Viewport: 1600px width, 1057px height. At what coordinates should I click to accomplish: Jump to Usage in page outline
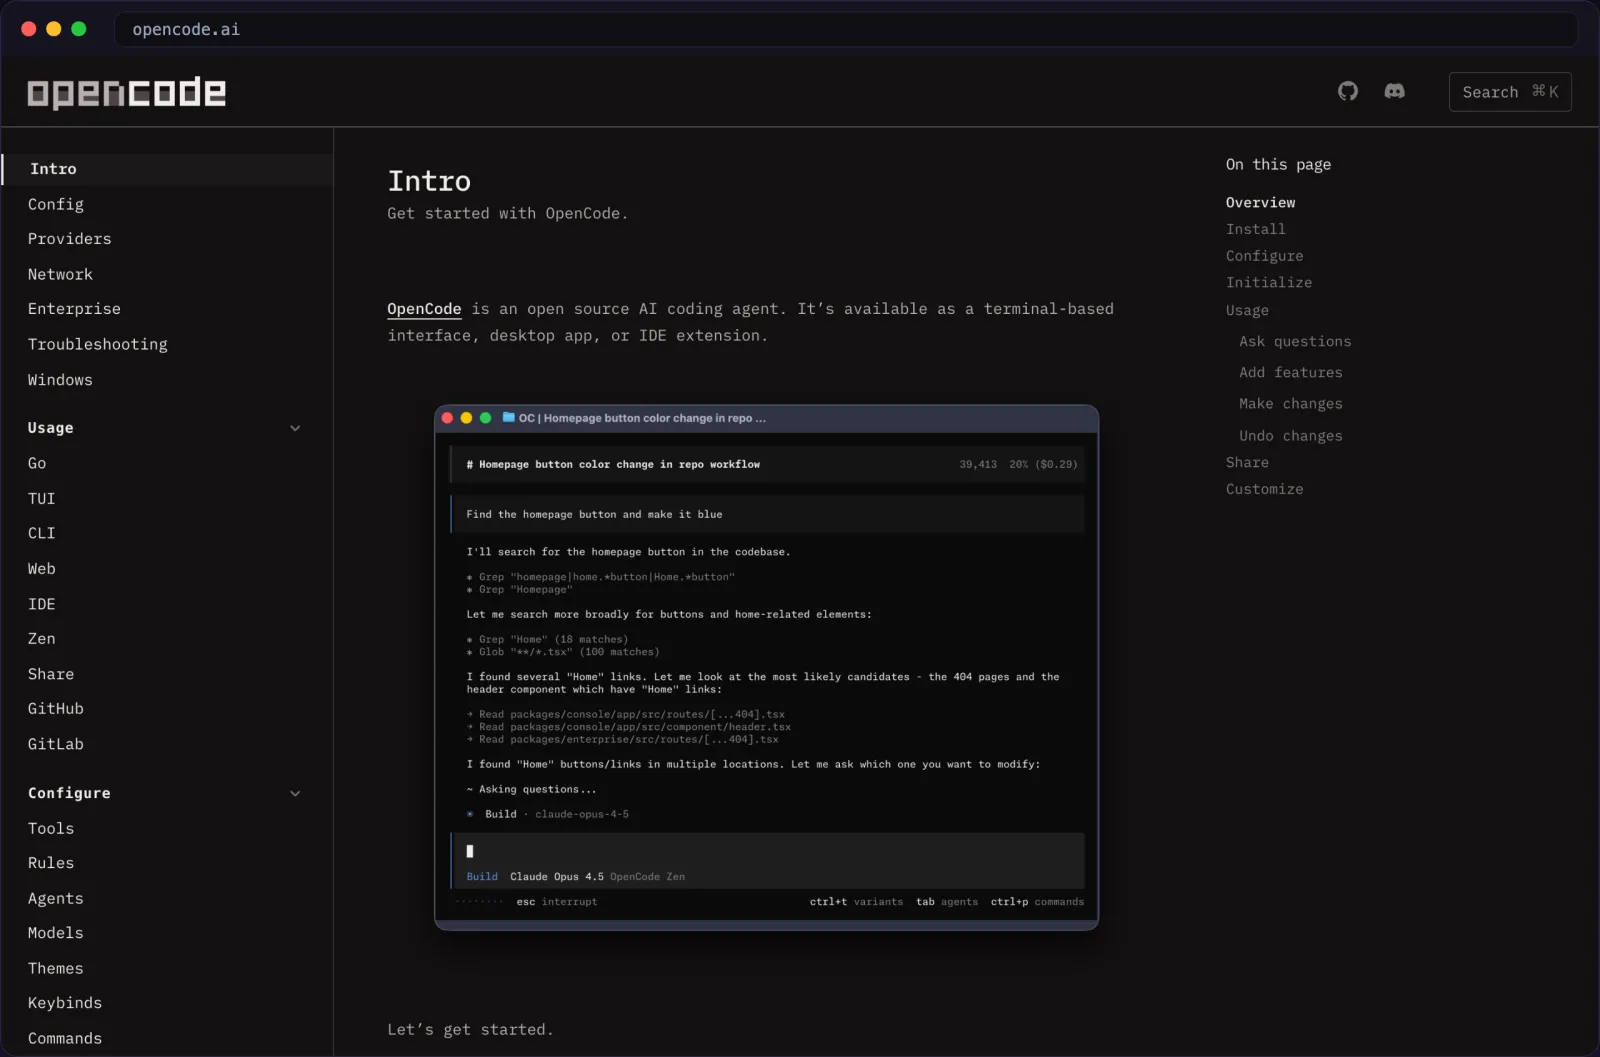(x=1247, y=310)
